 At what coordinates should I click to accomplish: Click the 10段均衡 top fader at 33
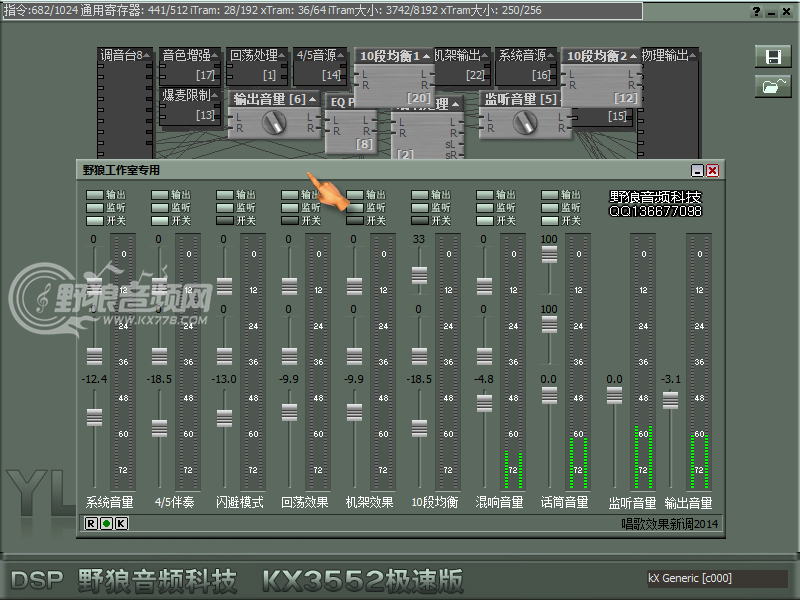pos(419,276)
